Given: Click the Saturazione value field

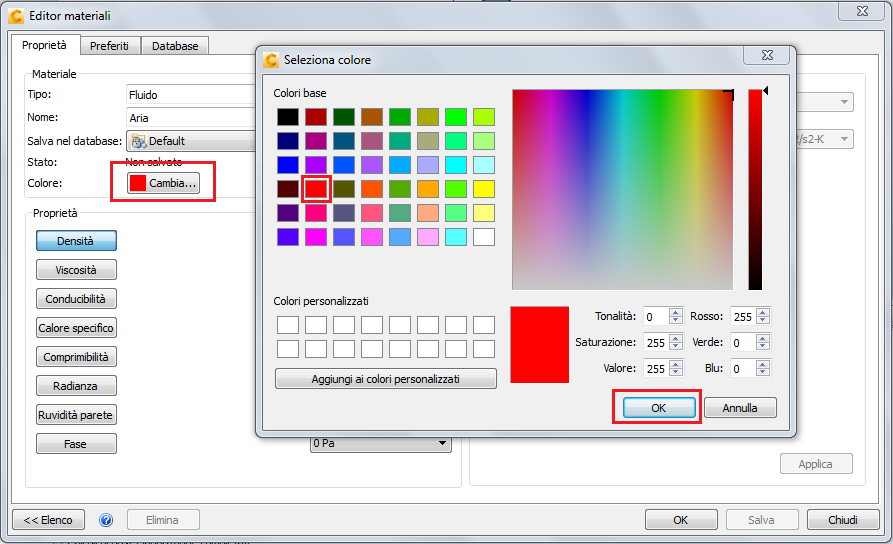Looking at the screenshot, I should click(656, 342).
